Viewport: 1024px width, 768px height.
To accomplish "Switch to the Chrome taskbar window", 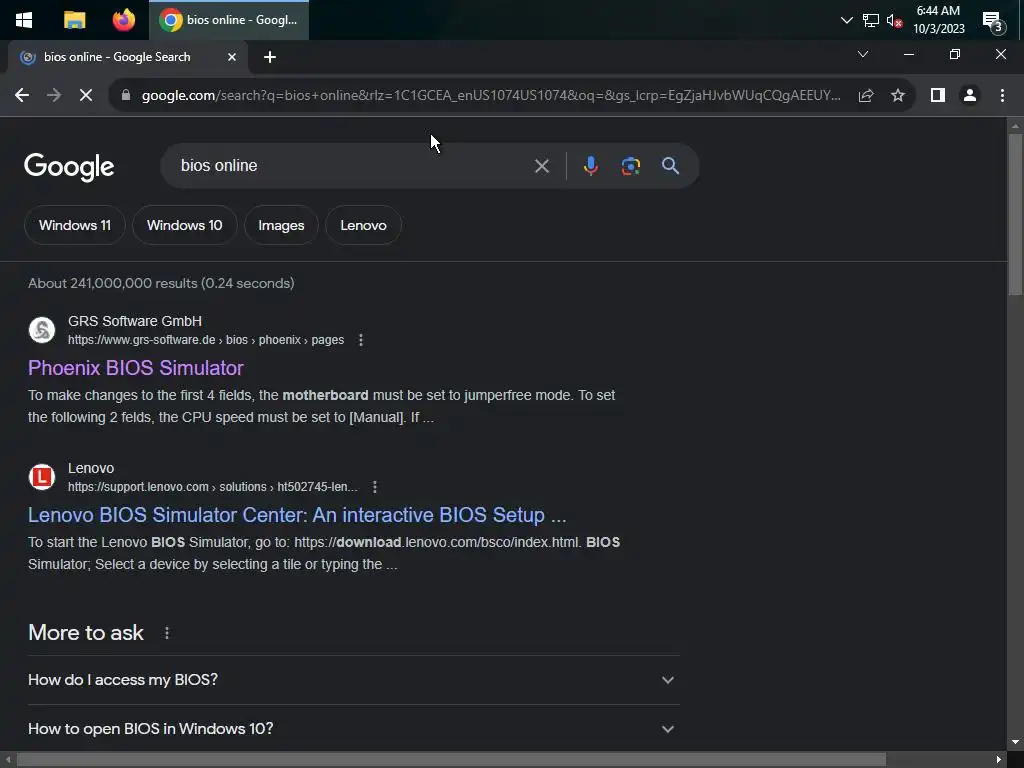I will 229,20.
